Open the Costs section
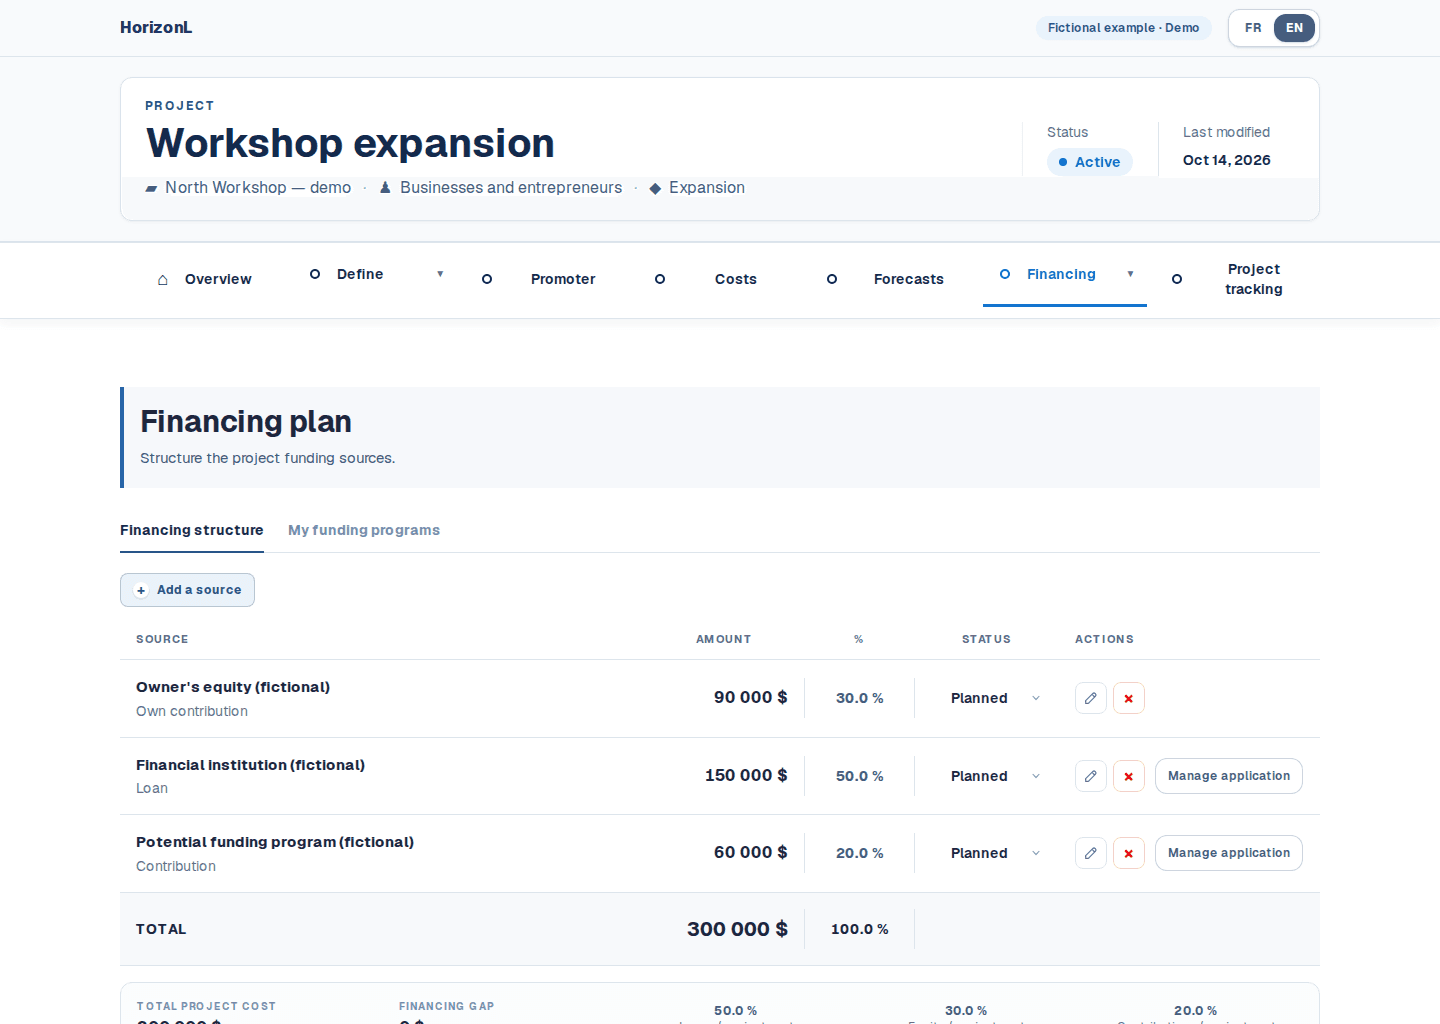Image resolution: width=1440 pixels, height=1024 pixels. coord(736,279)
